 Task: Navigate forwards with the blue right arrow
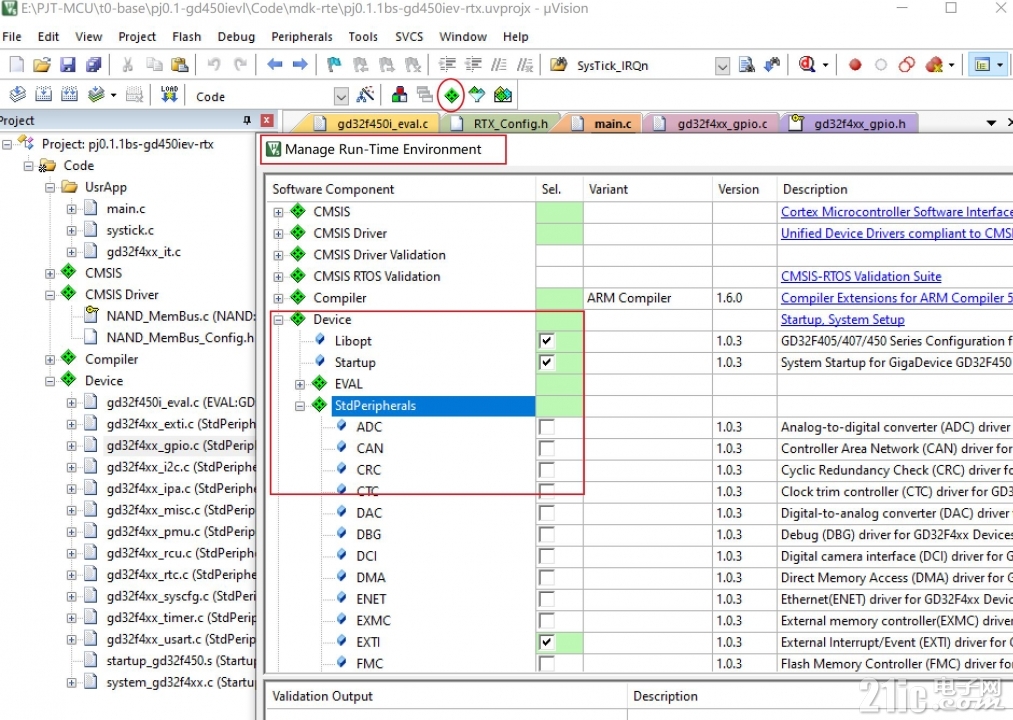pos(300,65)
